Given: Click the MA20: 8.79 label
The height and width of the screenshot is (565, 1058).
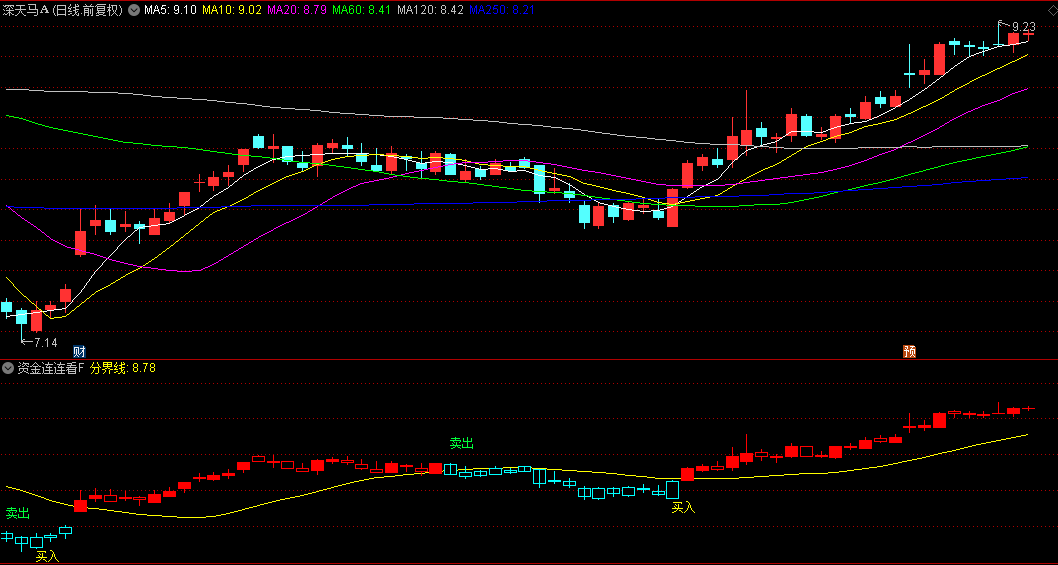Looking at the screenshot, I should coord(298,9).
